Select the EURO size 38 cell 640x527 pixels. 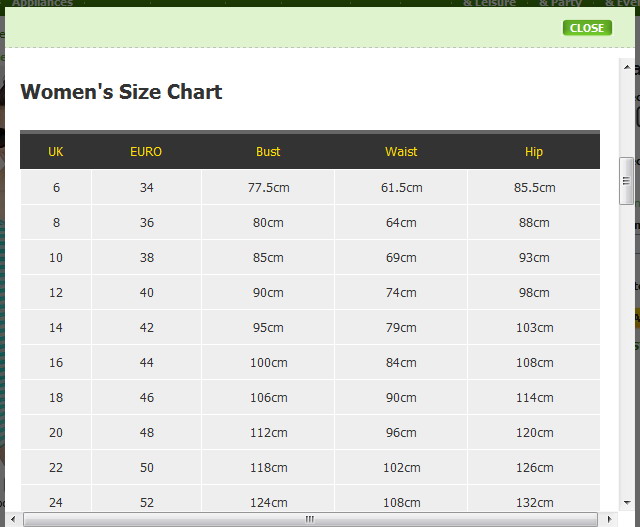coord(147,258)
